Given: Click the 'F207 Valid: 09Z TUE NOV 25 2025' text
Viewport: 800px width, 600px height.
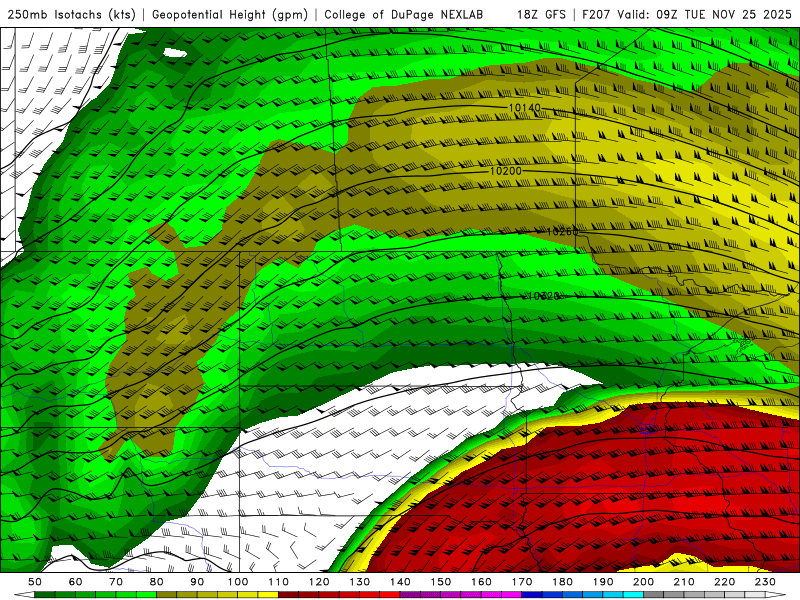Looking at the screenshot, I should pyautogui.click(x=687, y=14).
